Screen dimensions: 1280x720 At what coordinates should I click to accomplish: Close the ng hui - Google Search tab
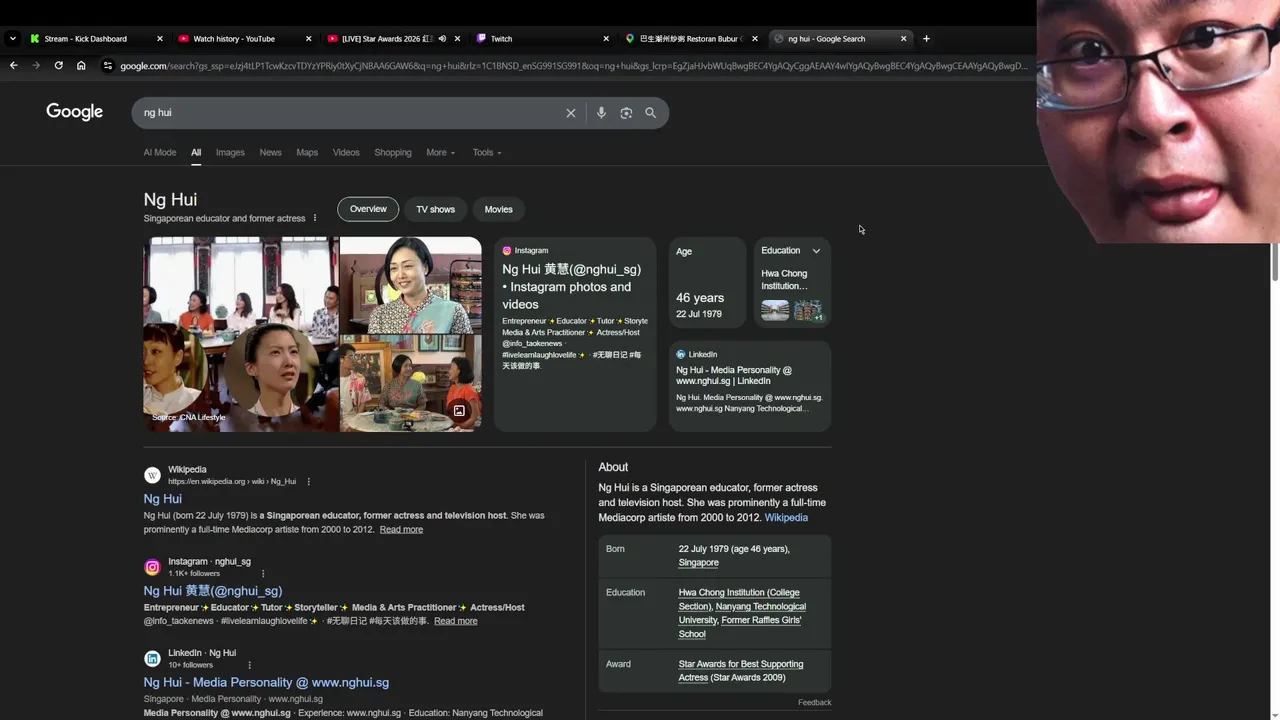(x=904, y=39)
